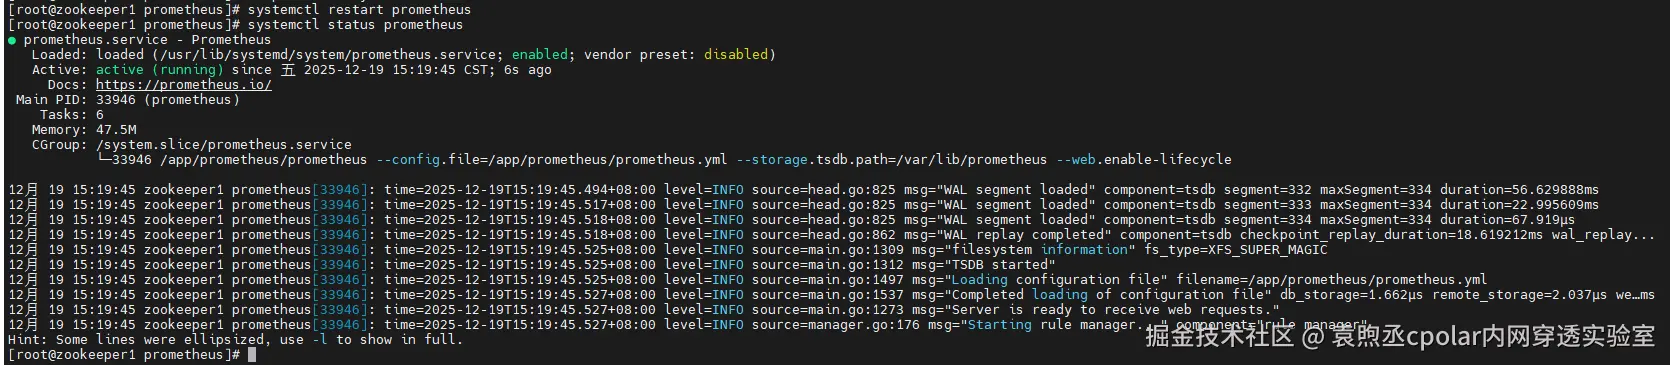Click source=main.go:1312 in log
Image resolution: width=1670 pixels, height=365 pixels.
(828, 265)
